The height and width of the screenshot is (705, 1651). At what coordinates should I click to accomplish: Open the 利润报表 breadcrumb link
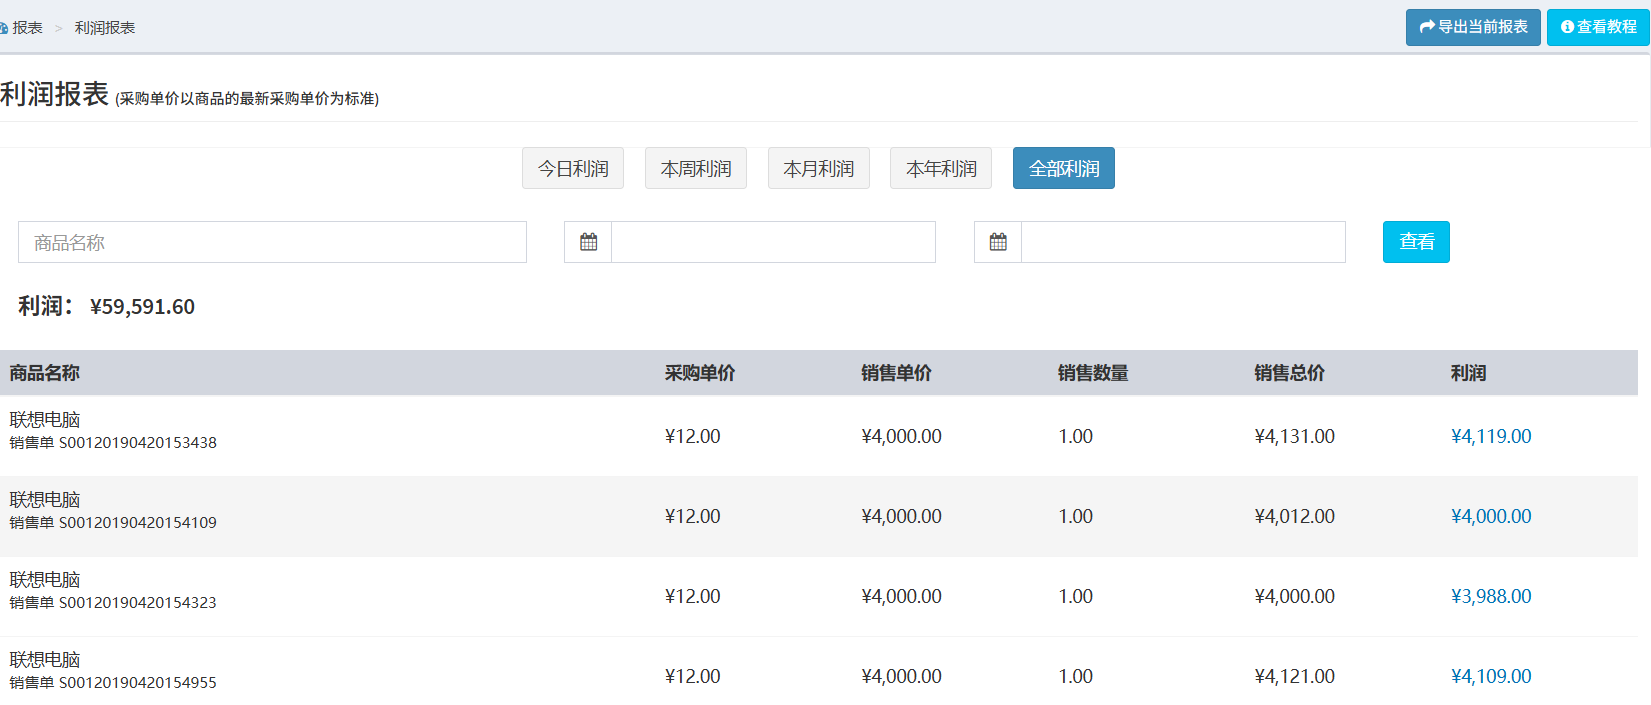tap(105, 28)
